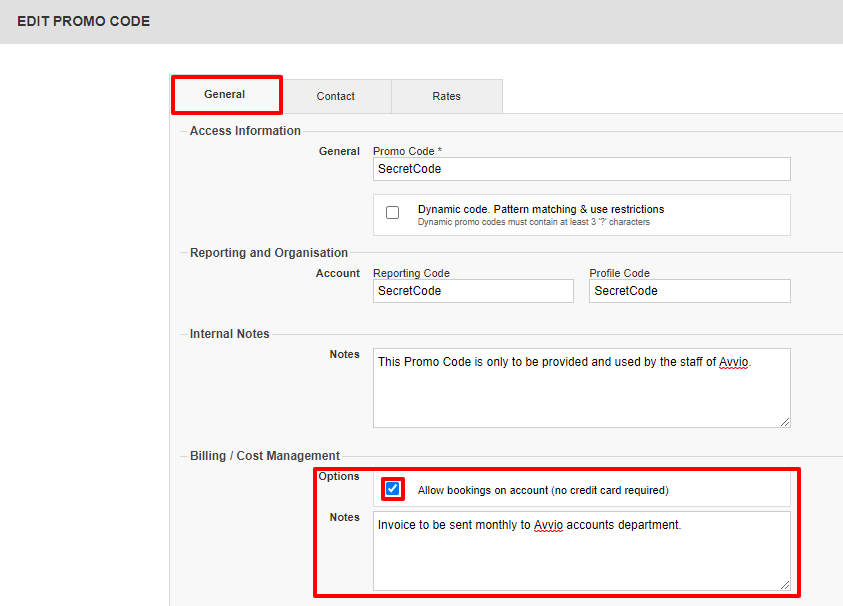Image resolution: width=843 pixels, height=606 pixels.
Task: Uncheck Allow bookings on account checkbox
Action: pyautogui.click(x=392, y=489)
